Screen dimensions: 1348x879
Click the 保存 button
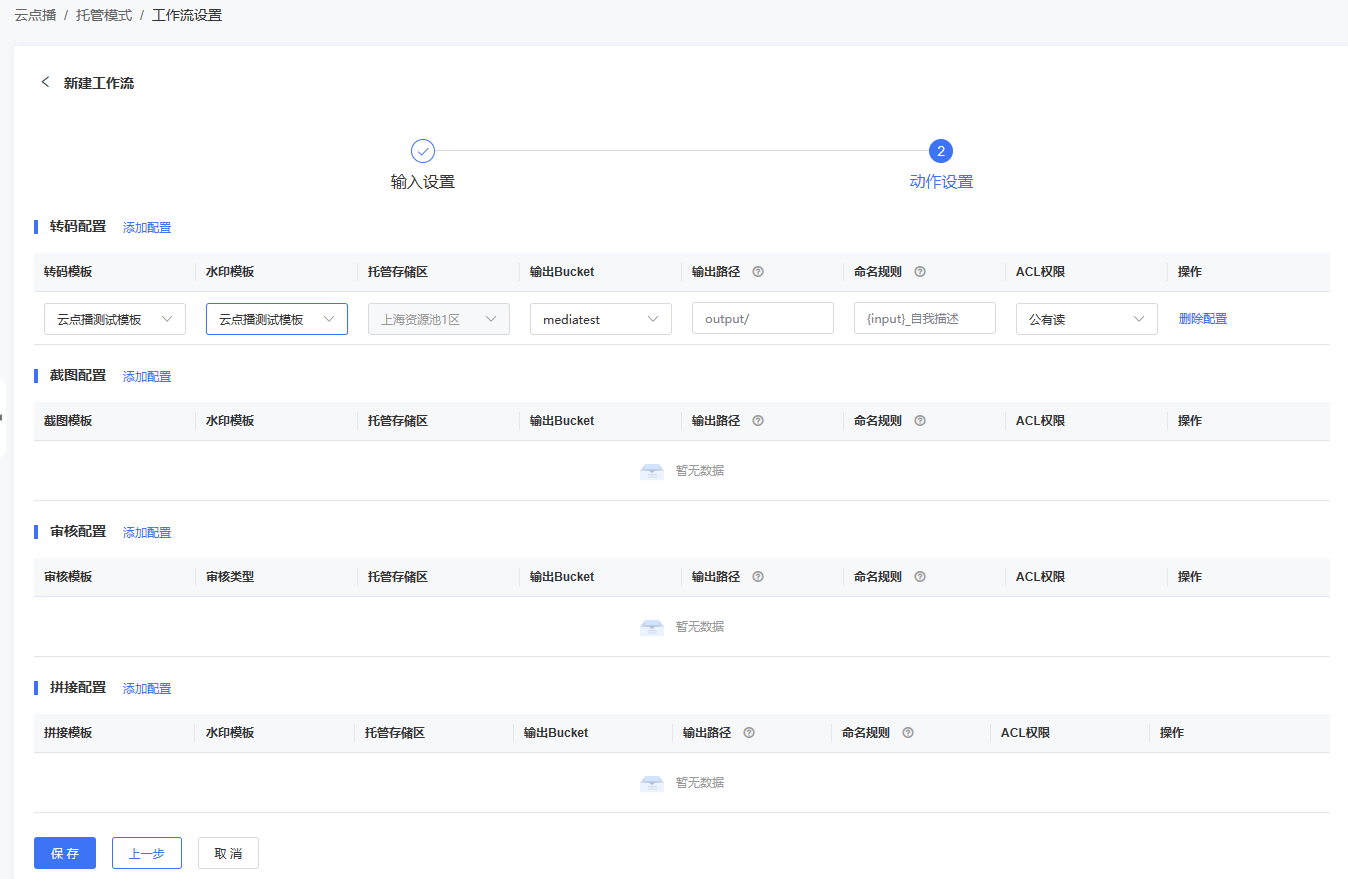pyautogui.click(x=65, y=853)
